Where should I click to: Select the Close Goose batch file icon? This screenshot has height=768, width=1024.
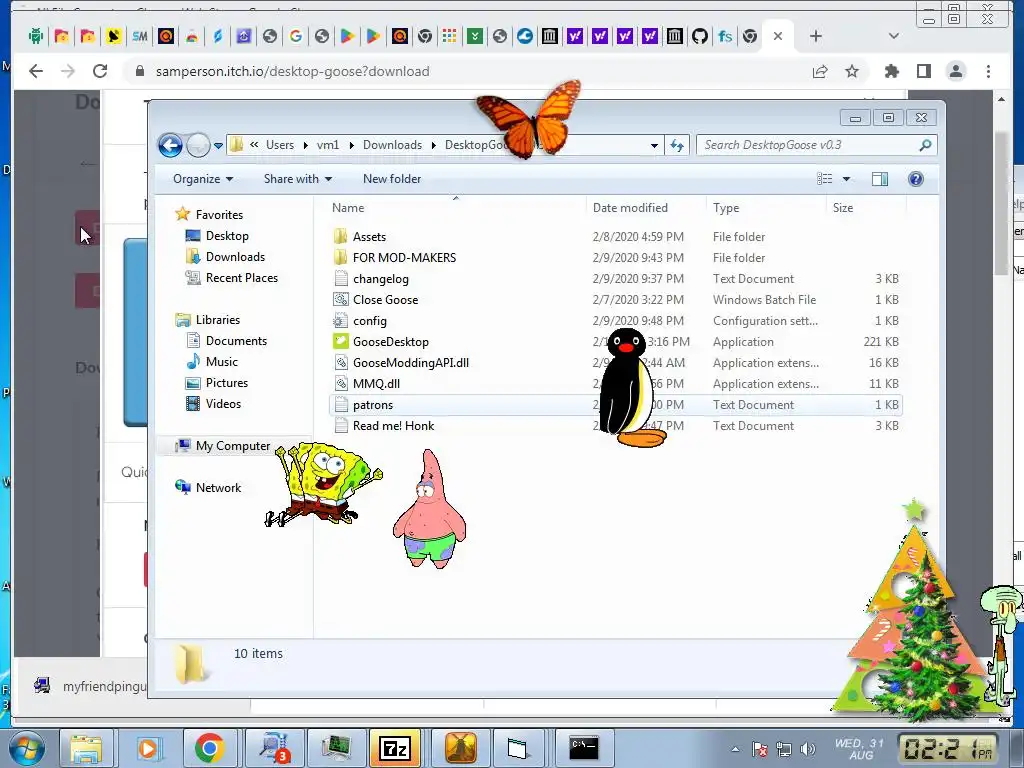340,300
